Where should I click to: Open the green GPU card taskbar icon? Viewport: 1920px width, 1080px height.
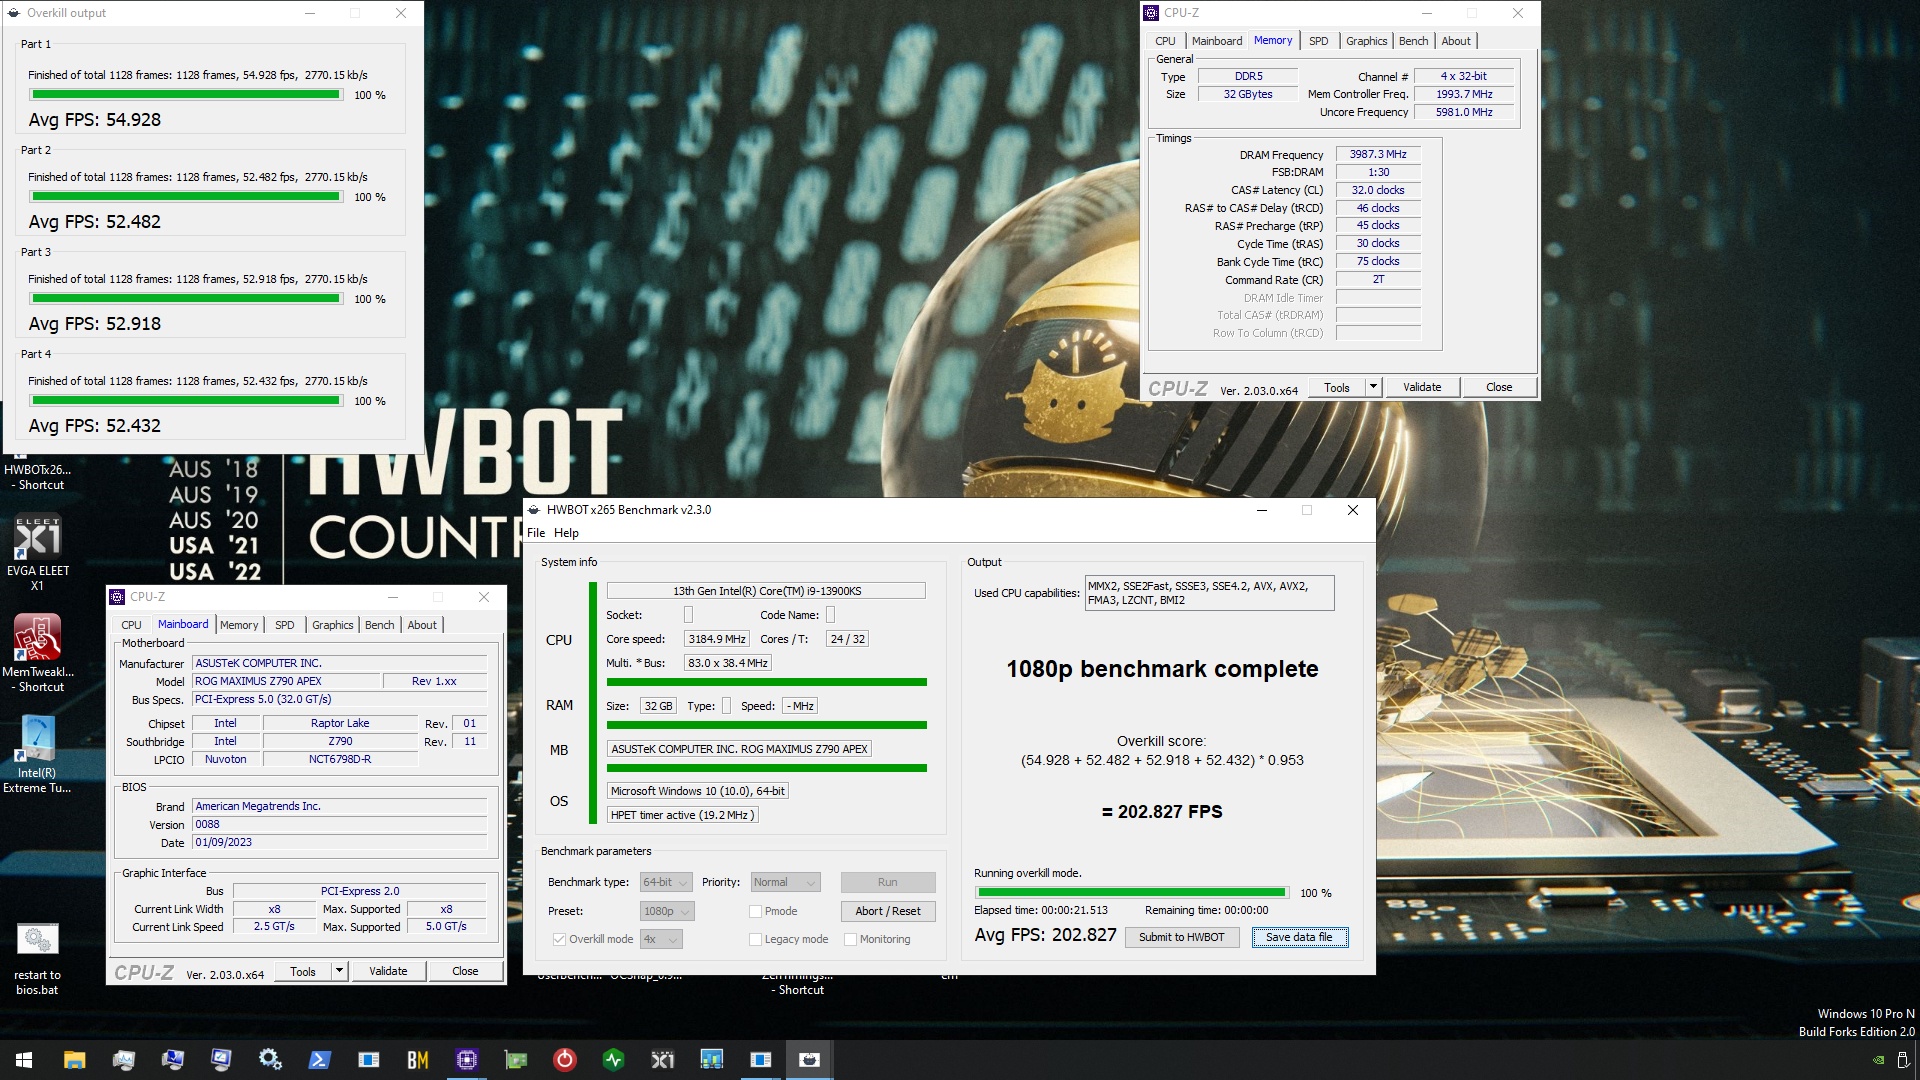[515, 1060]
